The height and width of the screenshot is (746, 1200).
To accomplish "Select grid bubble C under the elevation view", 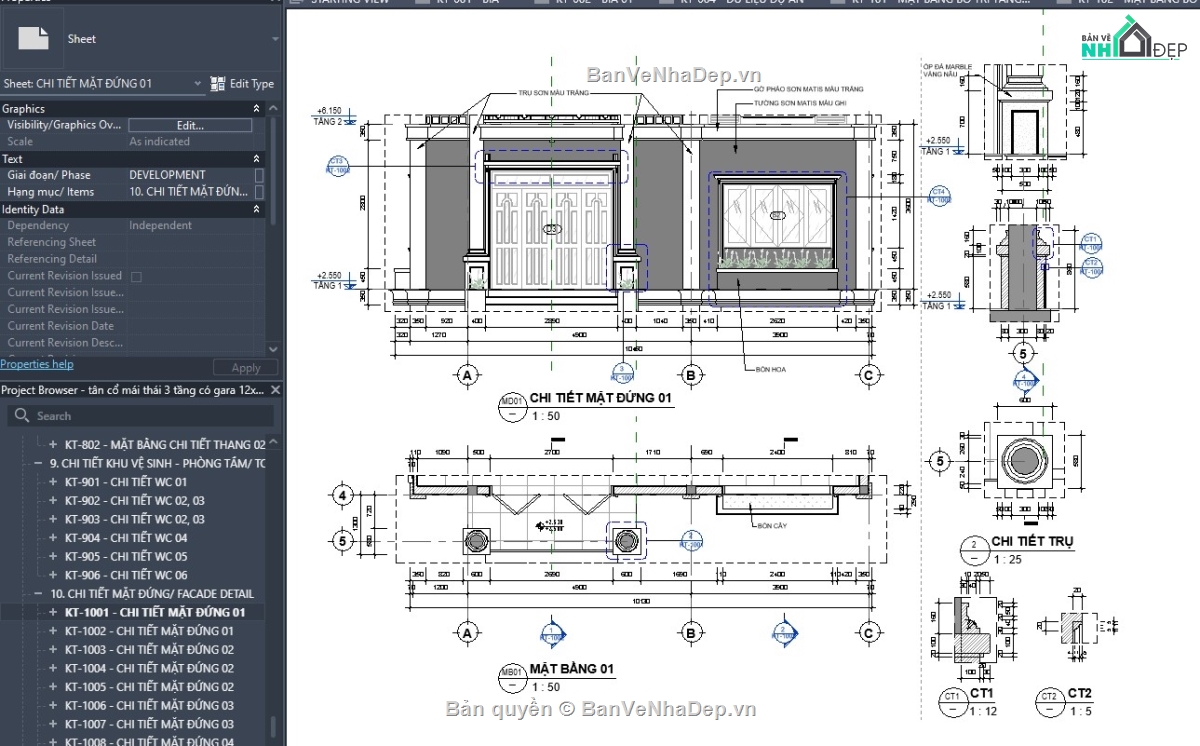I will click(869, 376).
